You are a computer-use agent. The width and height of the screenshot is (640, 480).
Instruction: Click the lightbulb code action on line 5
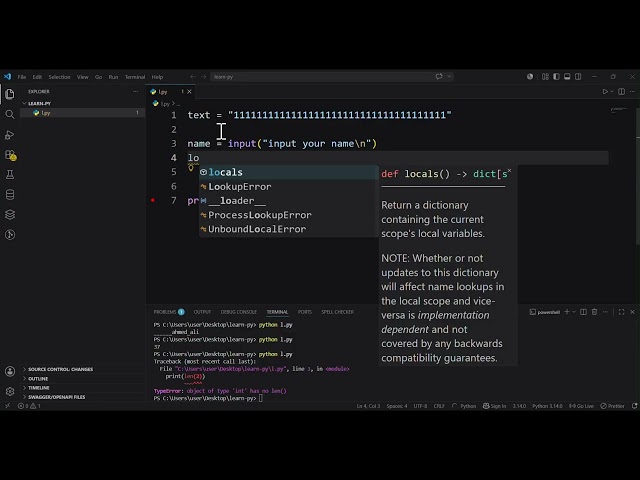pyautogui.click(x=191, y=167)
